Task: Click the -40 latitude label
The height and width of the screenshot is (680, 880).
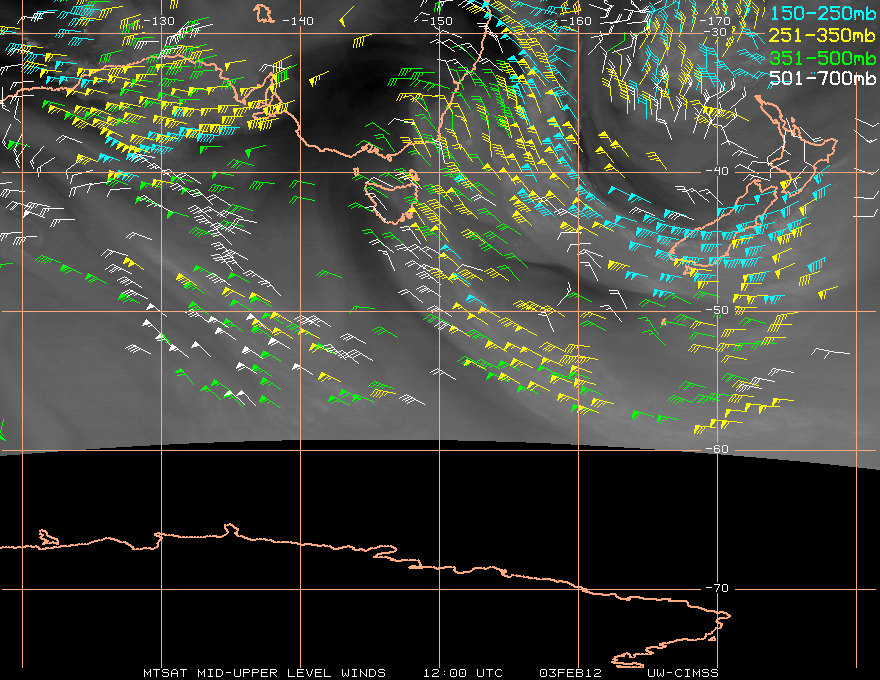Action: coord(717,171)
